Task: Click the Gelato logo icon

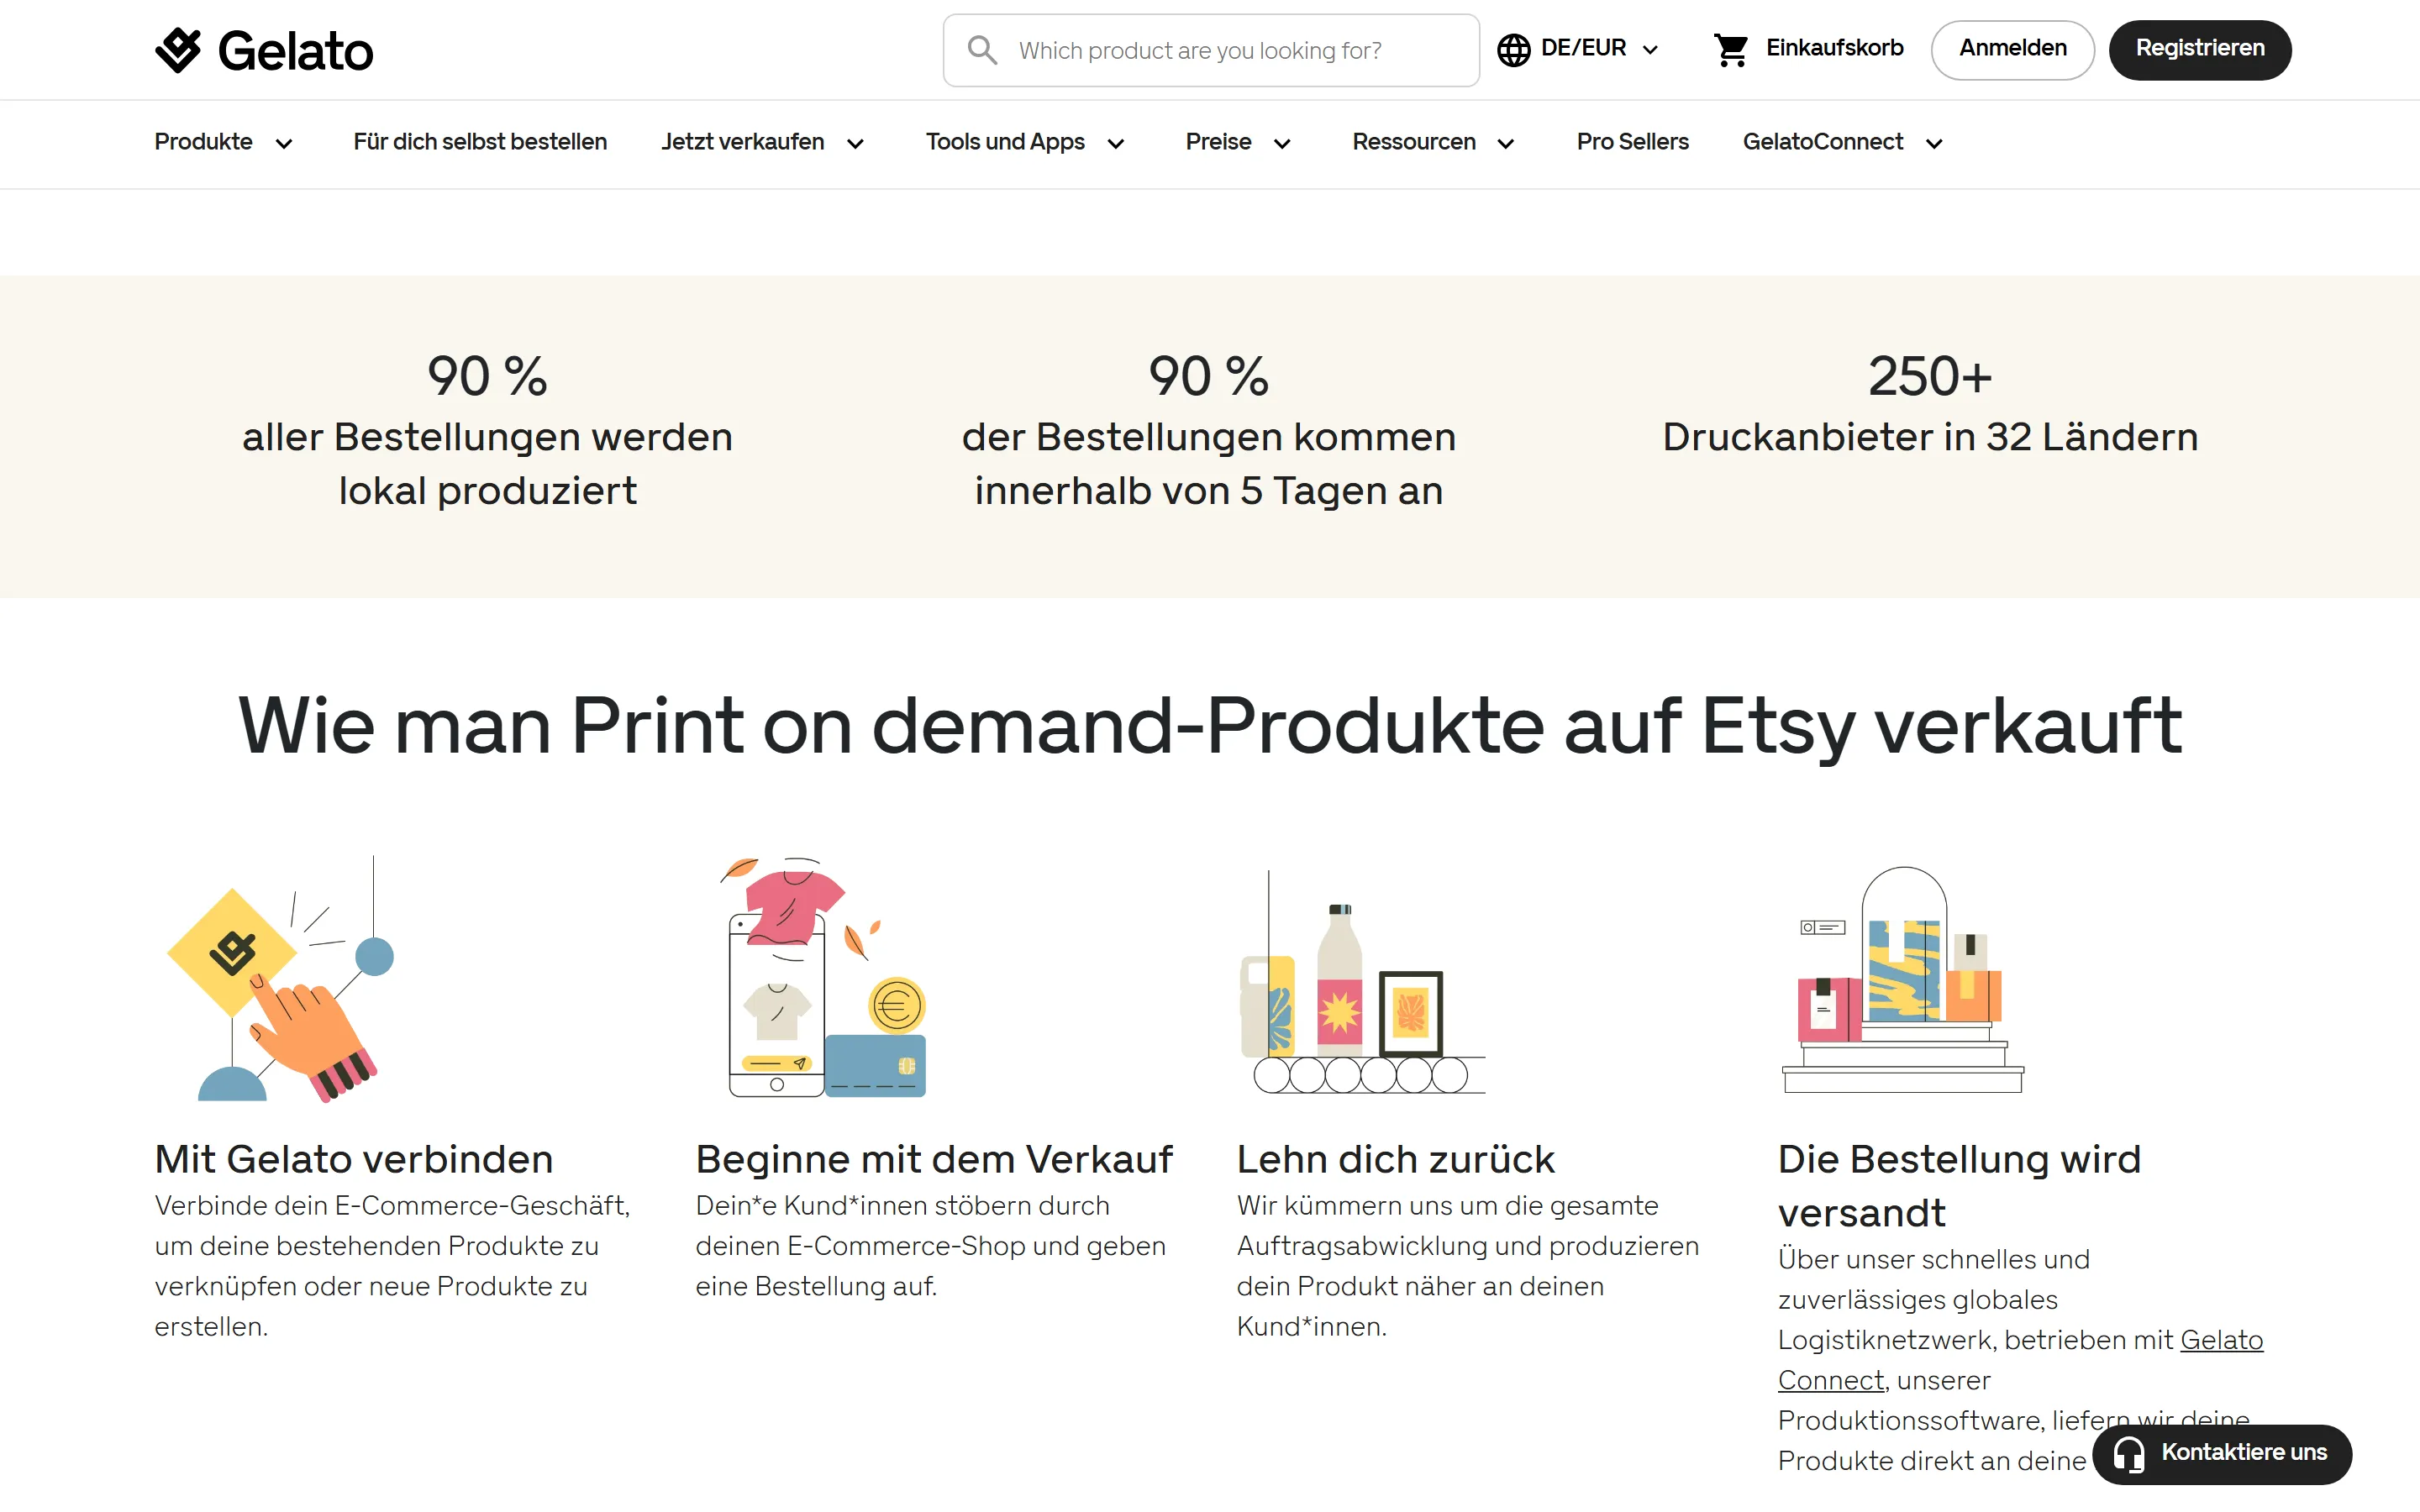Action: tap(178, 50)
